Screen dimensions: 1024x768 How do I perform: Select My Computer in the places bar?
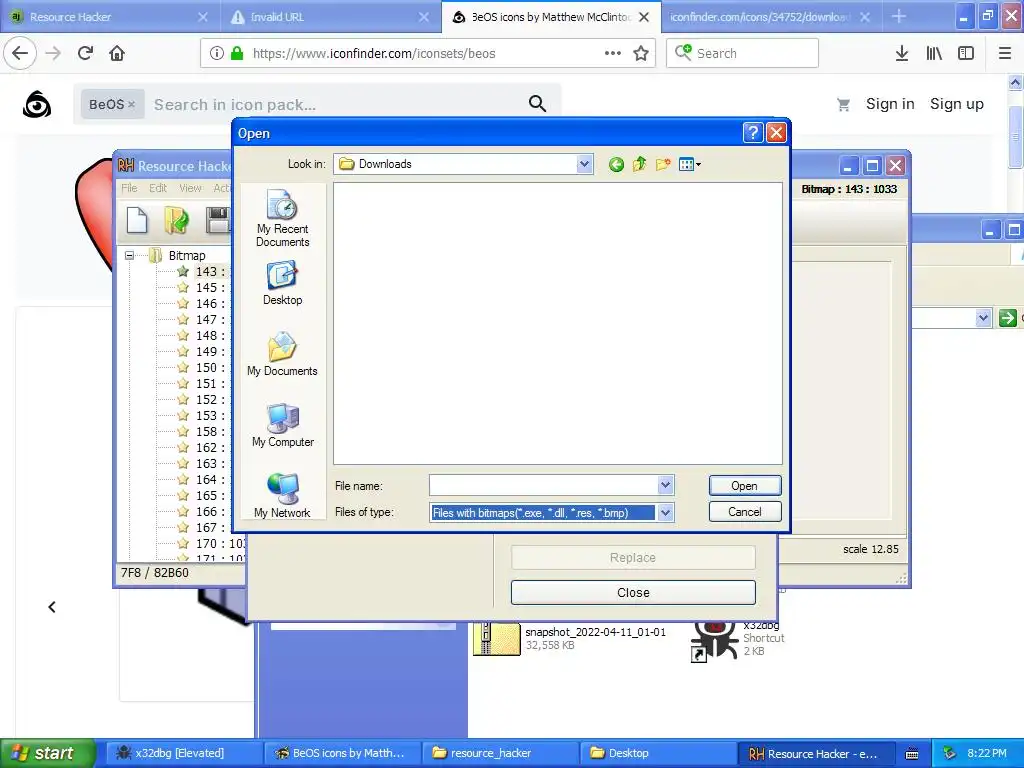[x=283, y=425]
